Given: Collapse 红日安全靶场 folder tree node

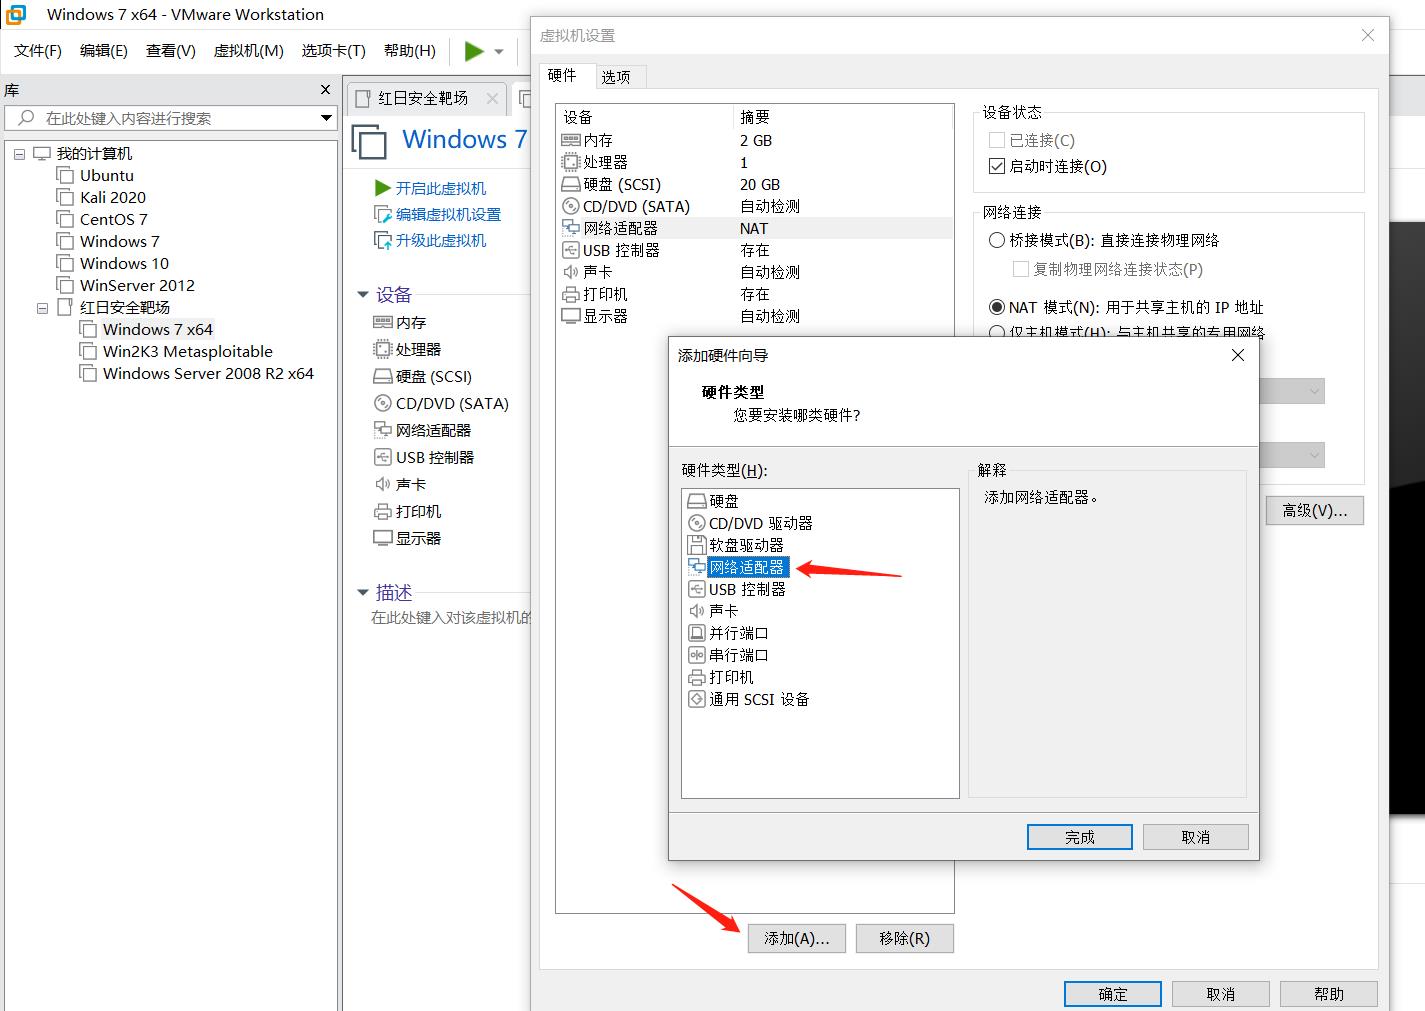Looking at the screenshot, I should pyautogui.click(x=42, y=308).
